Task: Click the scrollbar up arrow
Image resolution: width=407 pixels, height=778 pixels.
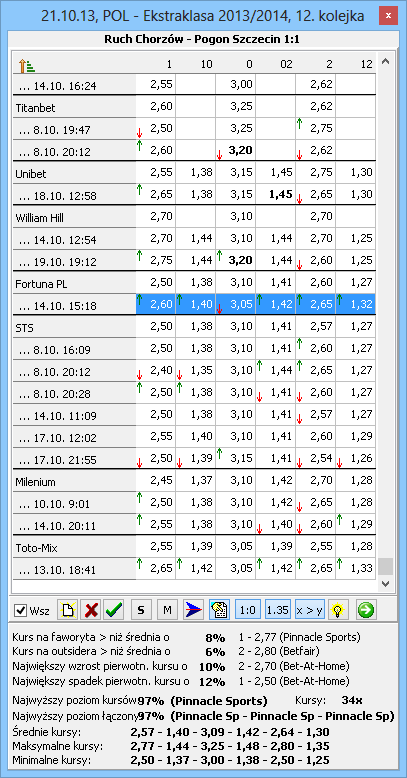Action: [386, 61]
